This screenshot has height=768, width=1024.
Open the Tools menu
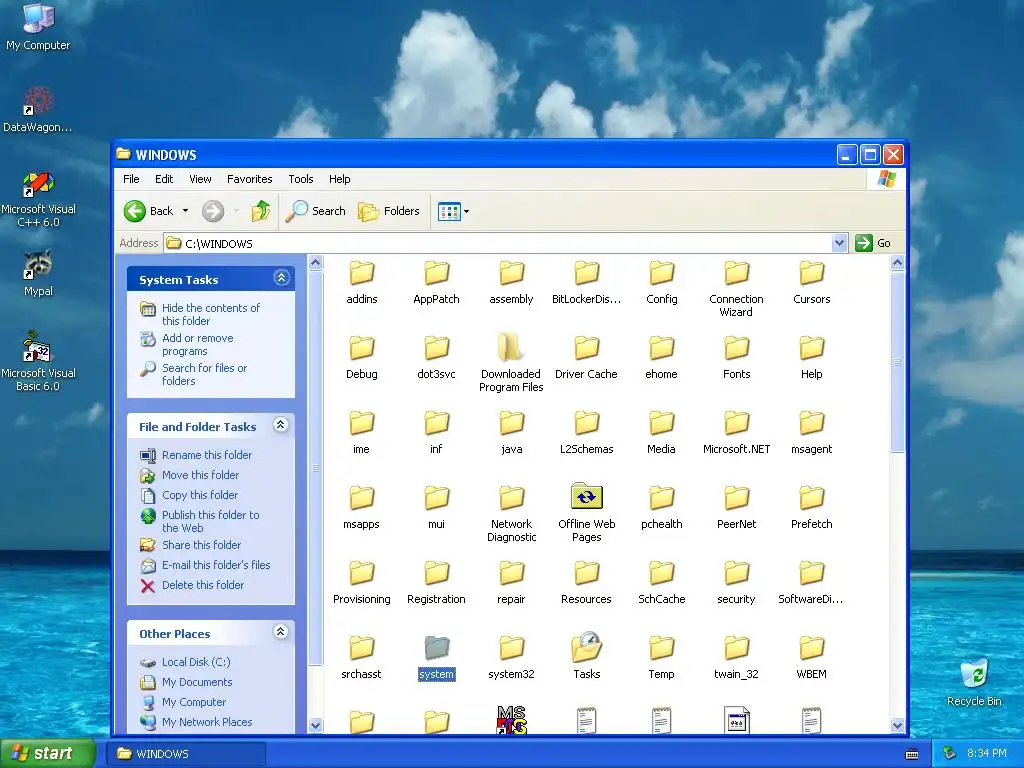coord(301,179)
